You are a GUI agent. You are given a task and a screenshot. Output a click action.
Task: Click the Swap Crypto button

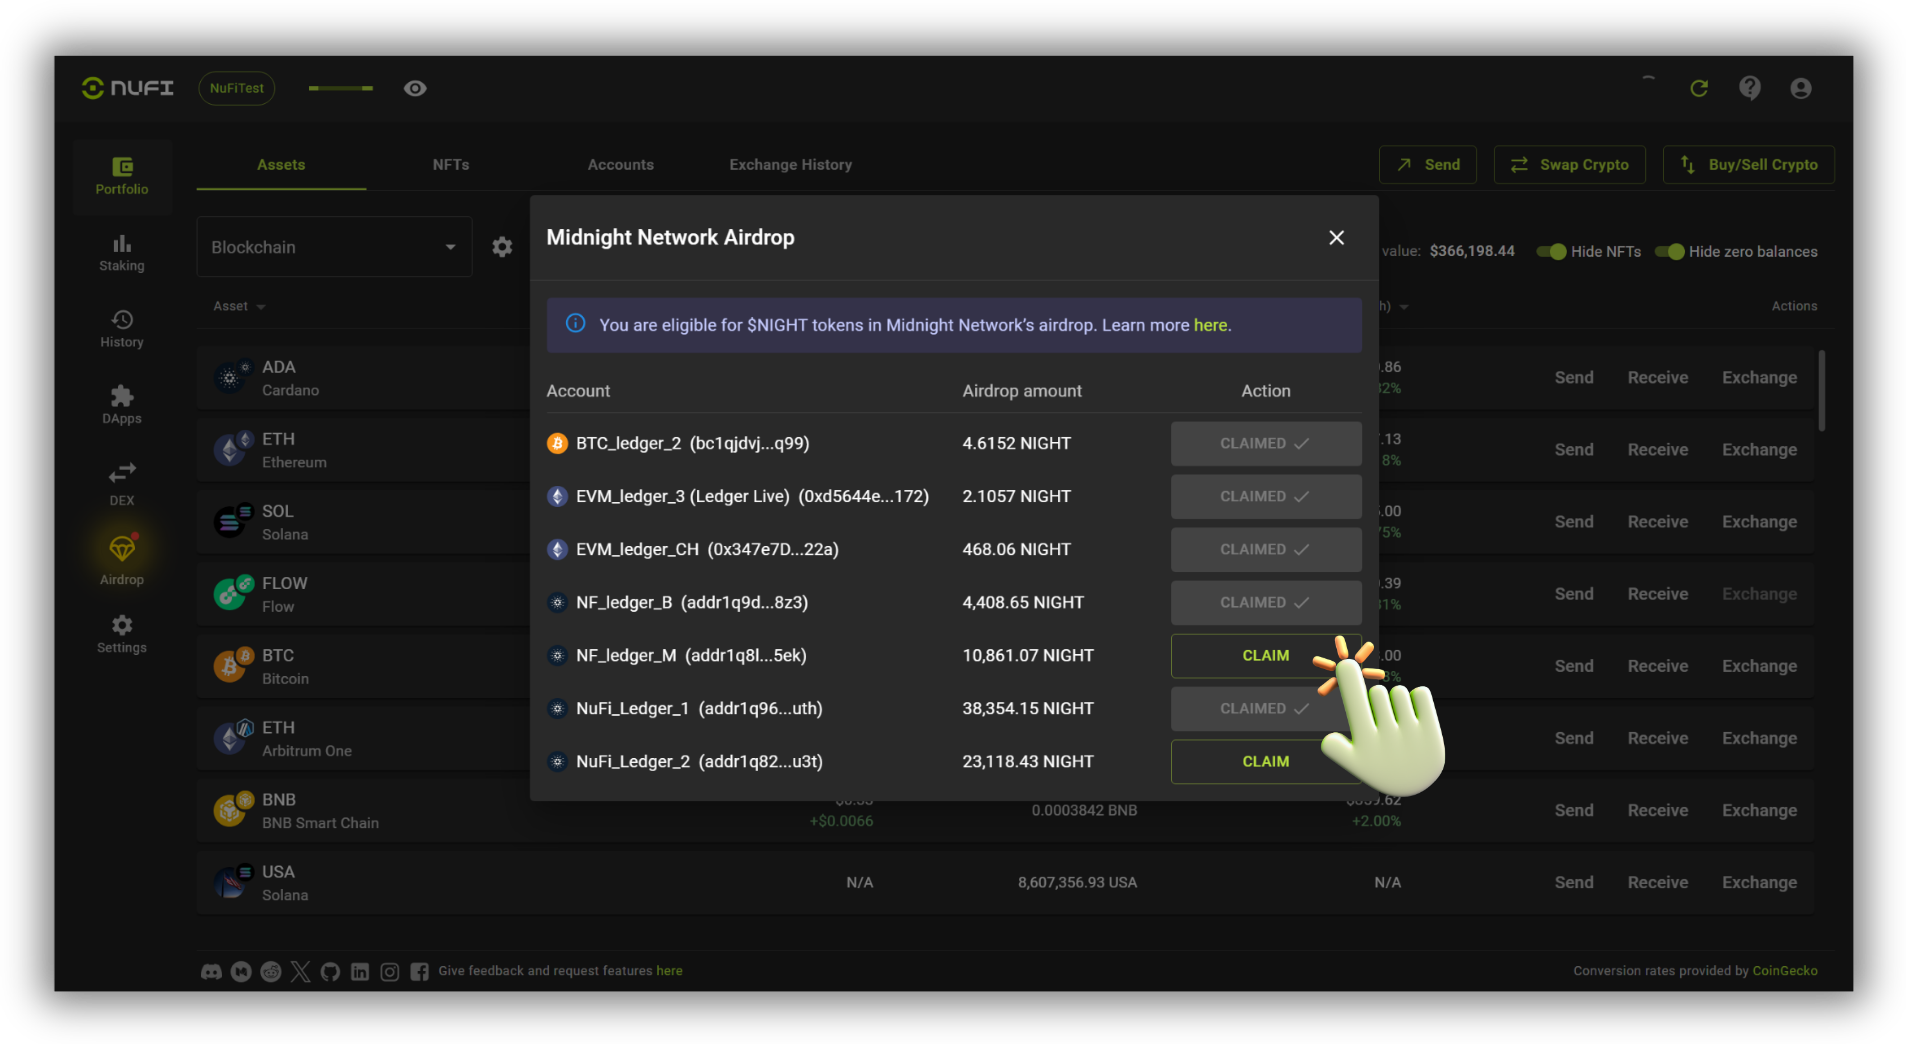tap(1570, 165)
